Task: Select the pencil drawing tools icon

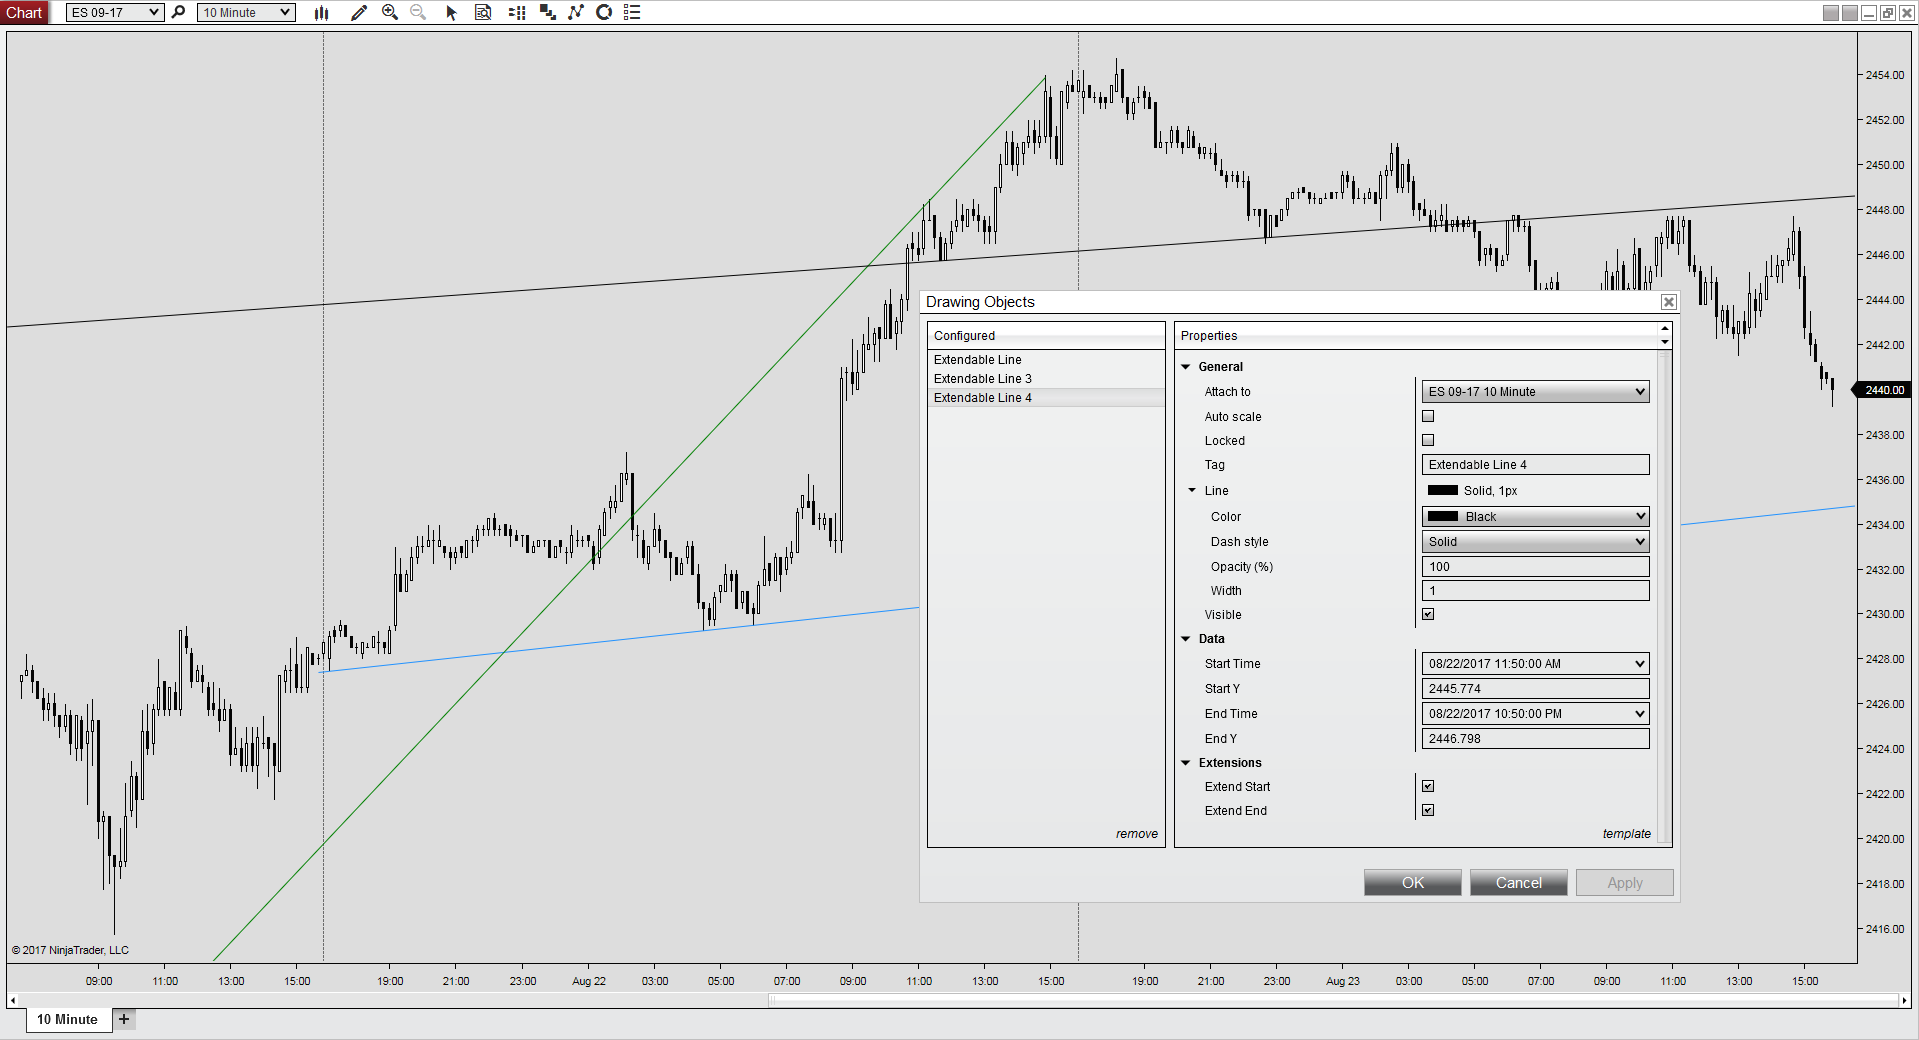Action: coord(359,13)
